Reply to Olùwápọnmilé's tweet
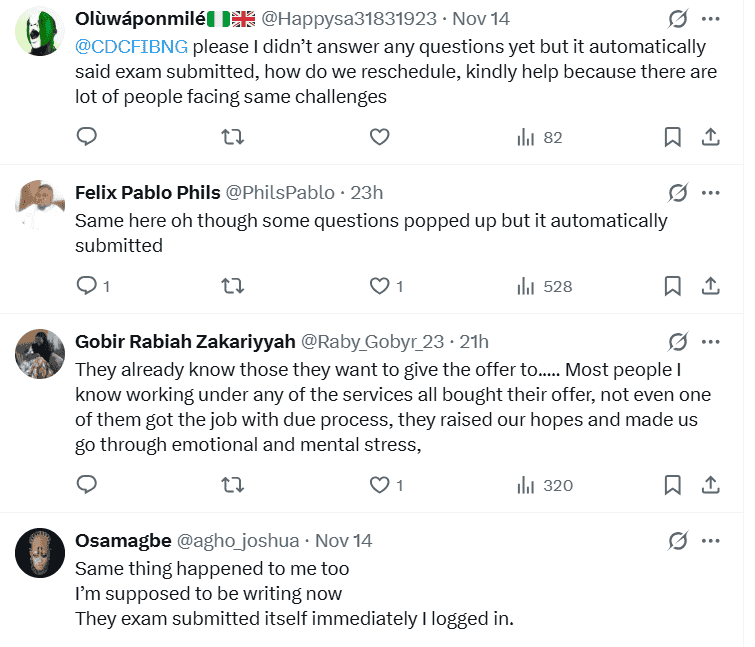The width and height of the screenshot is (755, 647). tap(87, 137)
